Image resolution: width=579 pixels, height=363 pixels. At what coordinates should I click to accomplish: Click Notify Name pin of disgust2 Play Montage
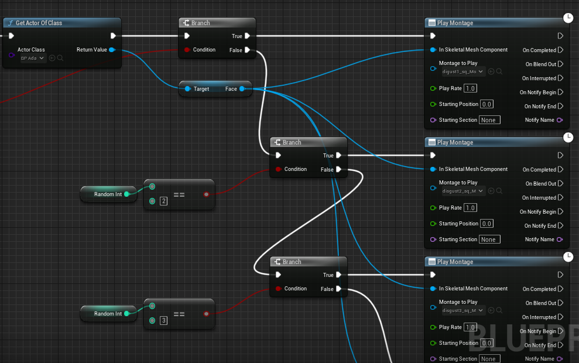[x=560, y=239]
